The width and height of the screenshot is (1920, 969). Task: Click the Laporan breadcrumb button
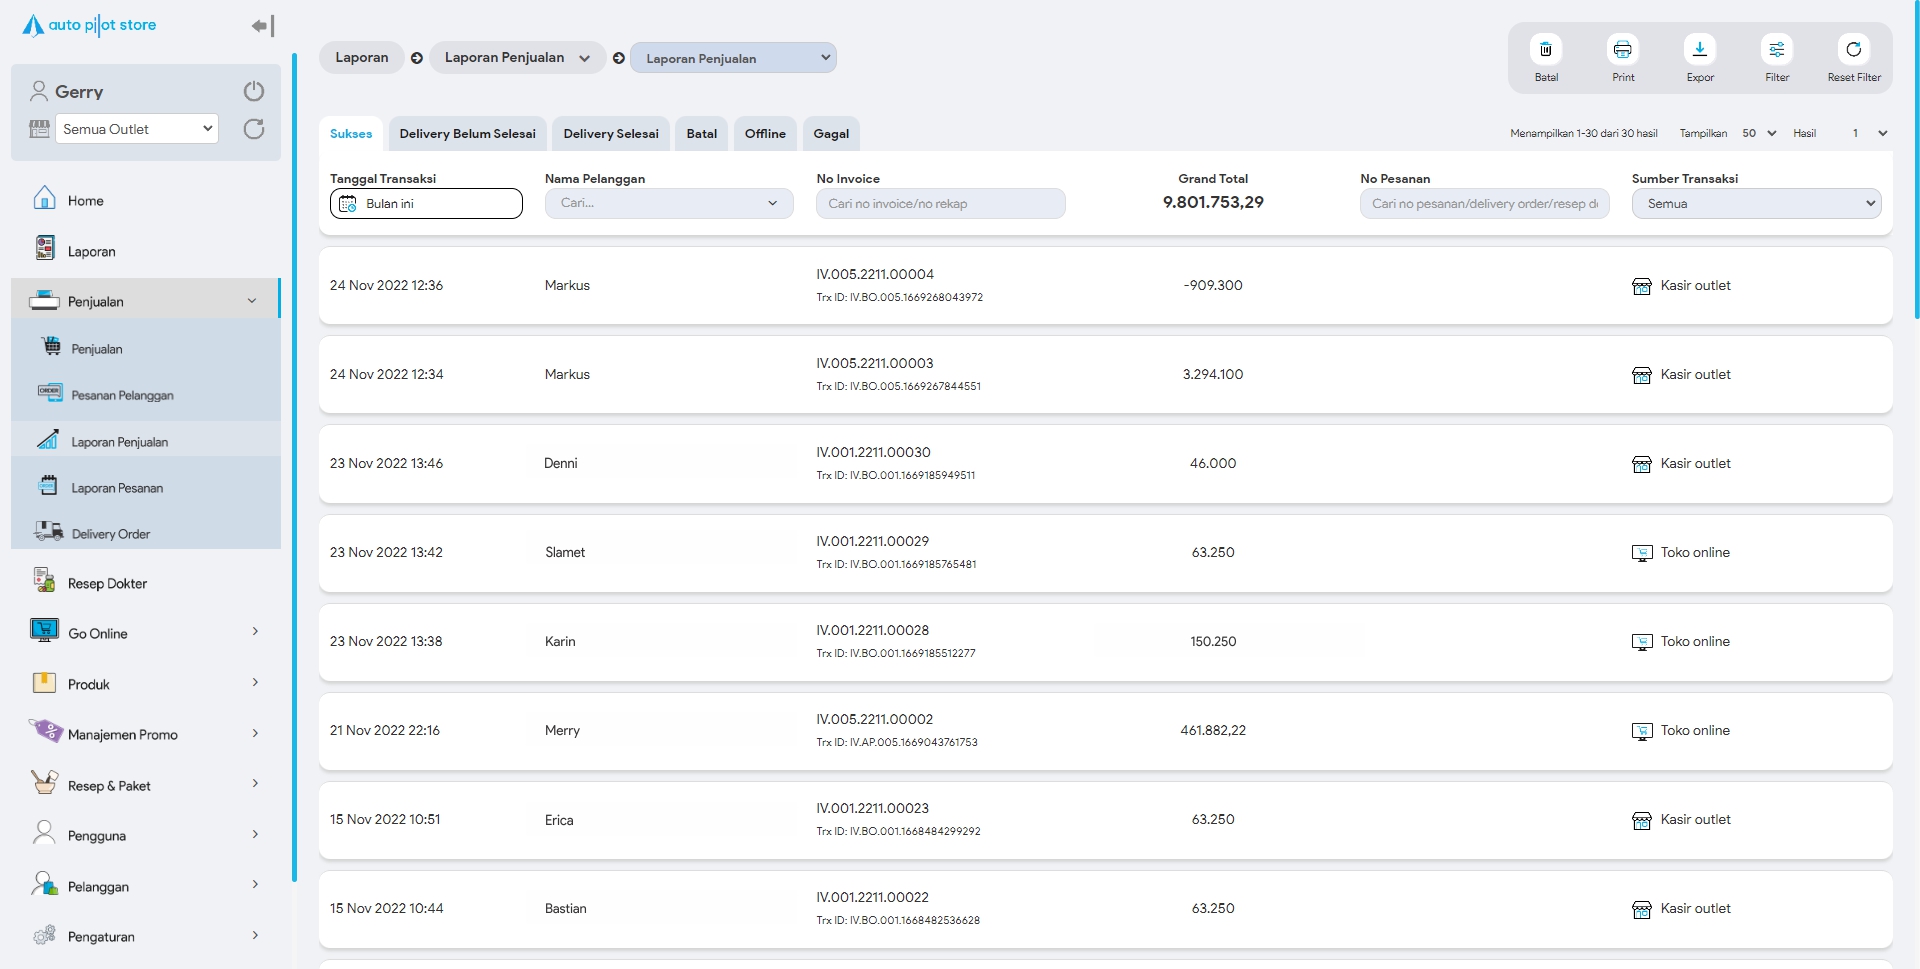(x=361, y=58)
